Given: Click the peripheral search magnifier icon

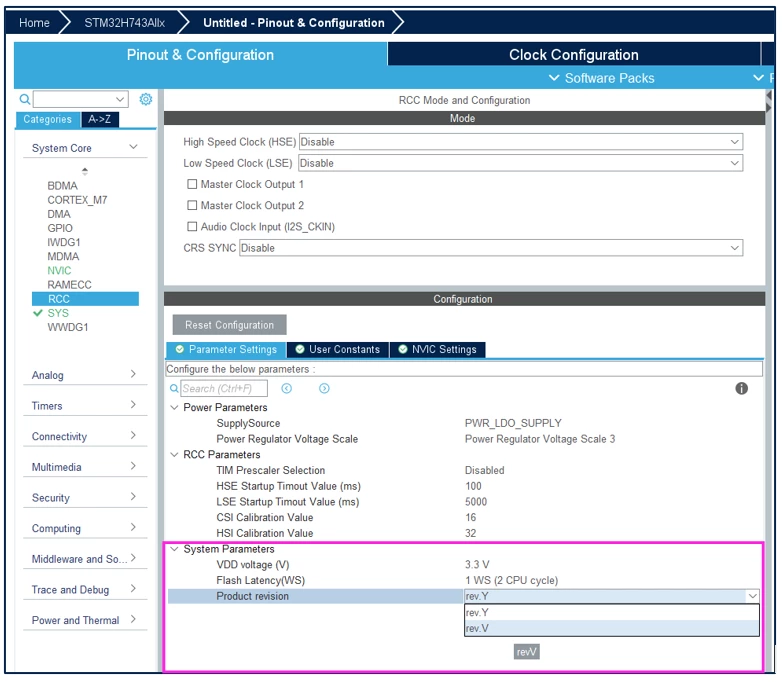Looking at the screenshot, I should click(x=24, y=99).
